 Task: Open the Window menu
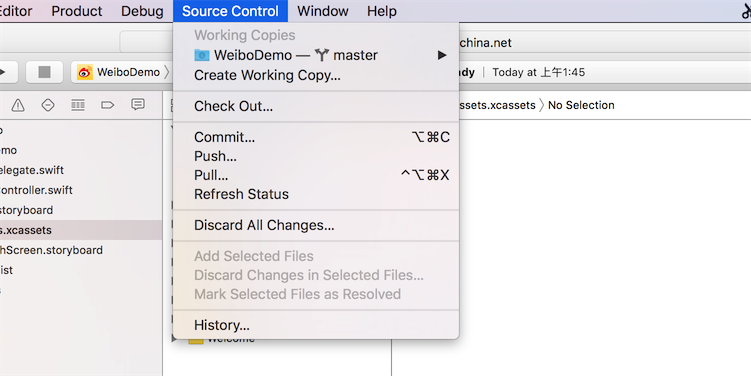[x=323, y=11]
